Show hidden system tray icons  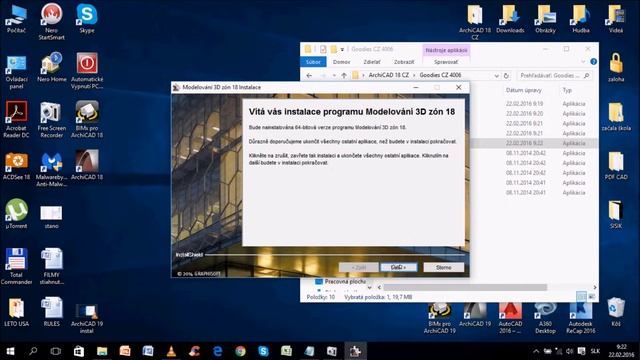tap(536, 351)
